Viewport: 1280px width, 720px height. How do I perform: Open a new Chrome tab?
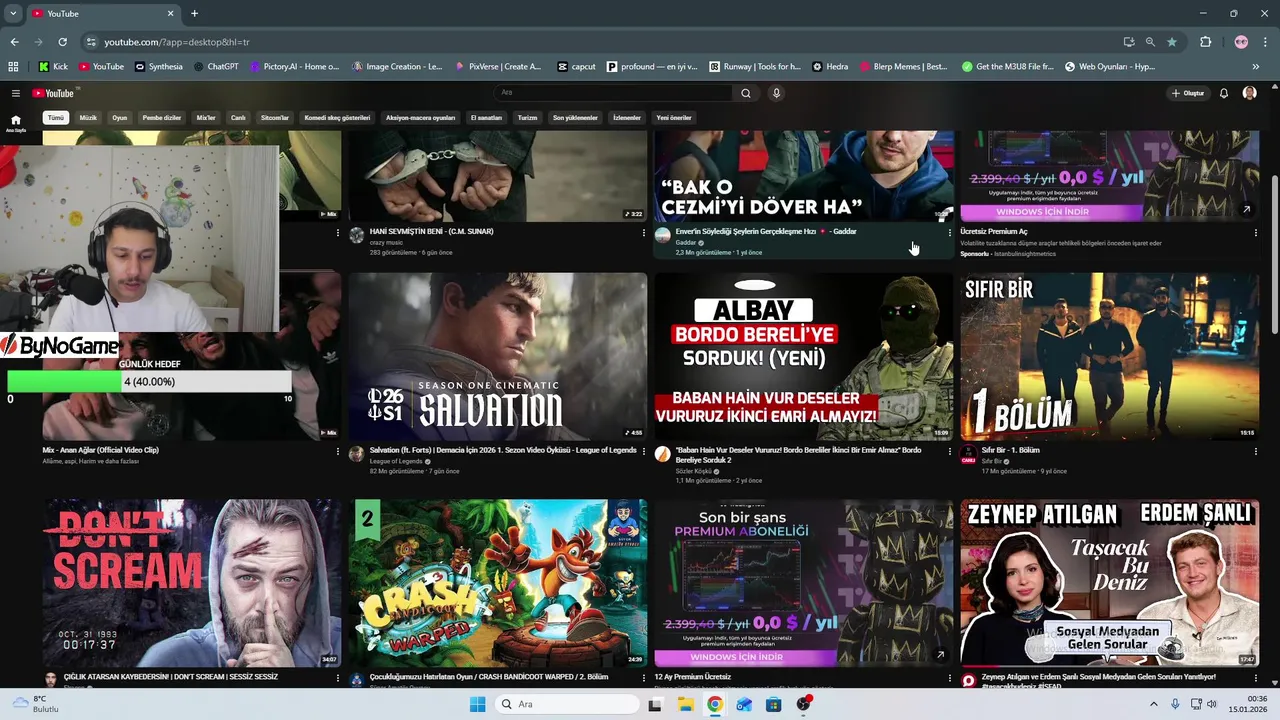(194, 14)
